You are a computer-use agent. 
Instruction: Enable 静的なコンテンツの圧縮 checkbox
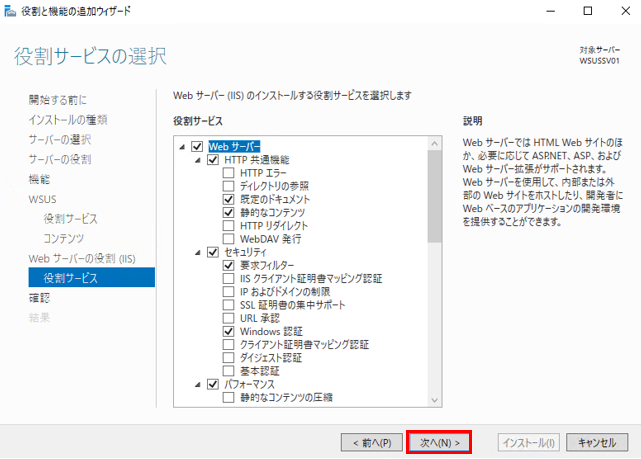coord(229,397)
